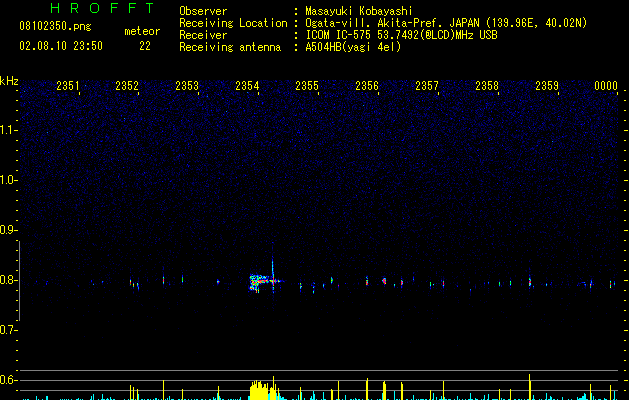Click the 1.0 kHz frequency label

pyautogui.click(x=8, y=180)
